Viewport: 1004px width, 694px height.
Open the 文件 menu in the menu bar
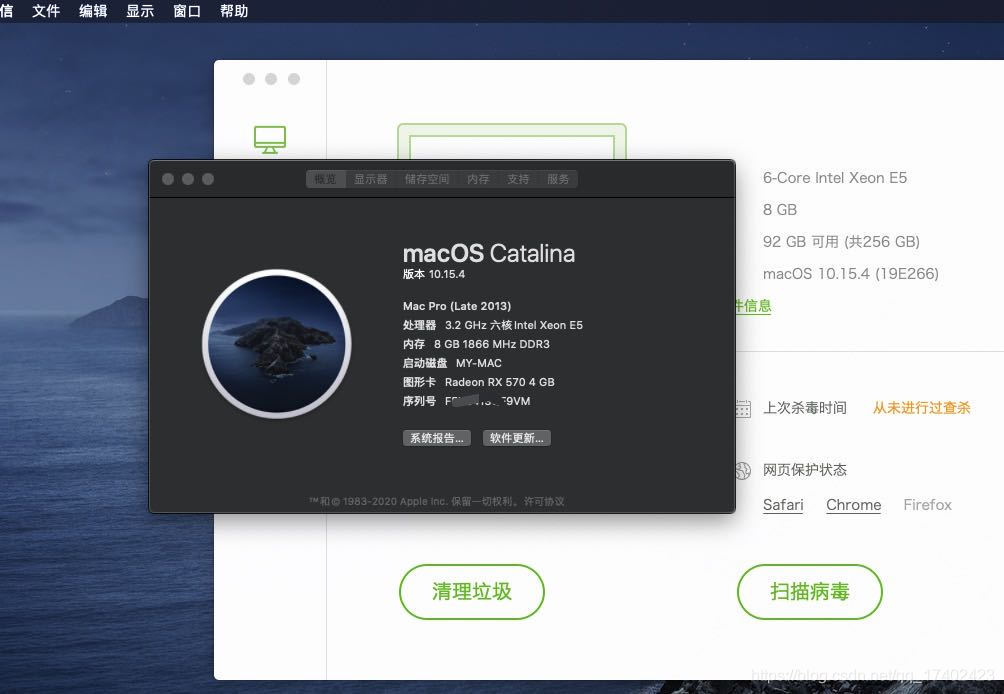(45, 11)
